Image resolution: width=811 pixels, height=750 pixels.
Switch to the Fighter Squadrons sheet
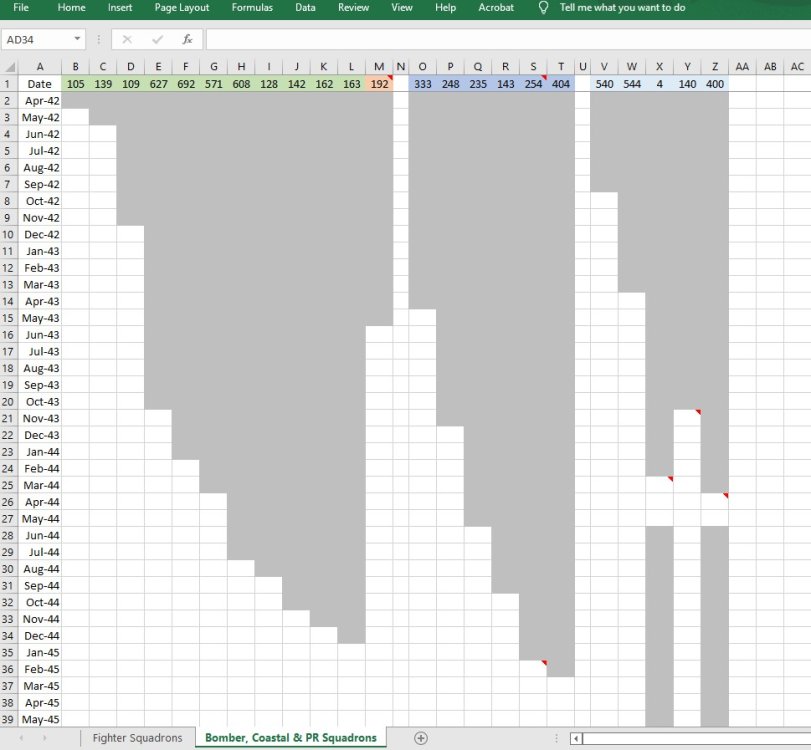point(137,738)
